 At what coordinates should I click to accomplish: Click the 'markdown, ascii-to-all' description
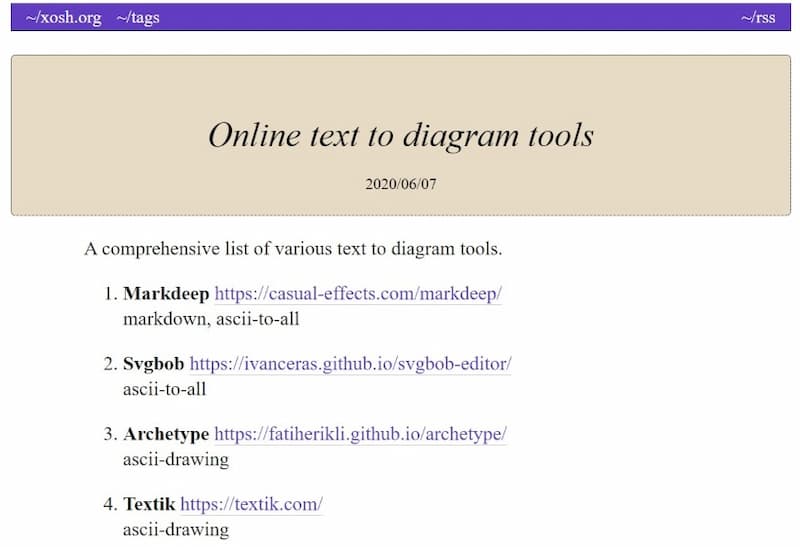point(210,319)
